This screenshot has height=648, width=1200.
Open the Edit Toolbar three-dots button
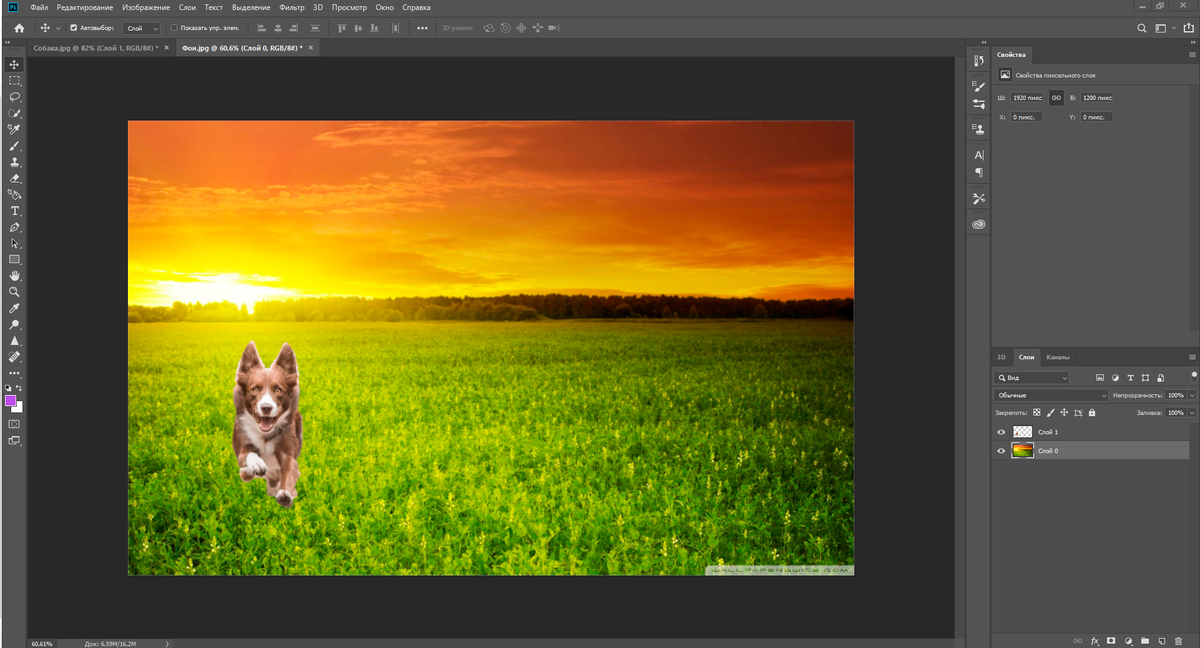(x=14, y=373)
